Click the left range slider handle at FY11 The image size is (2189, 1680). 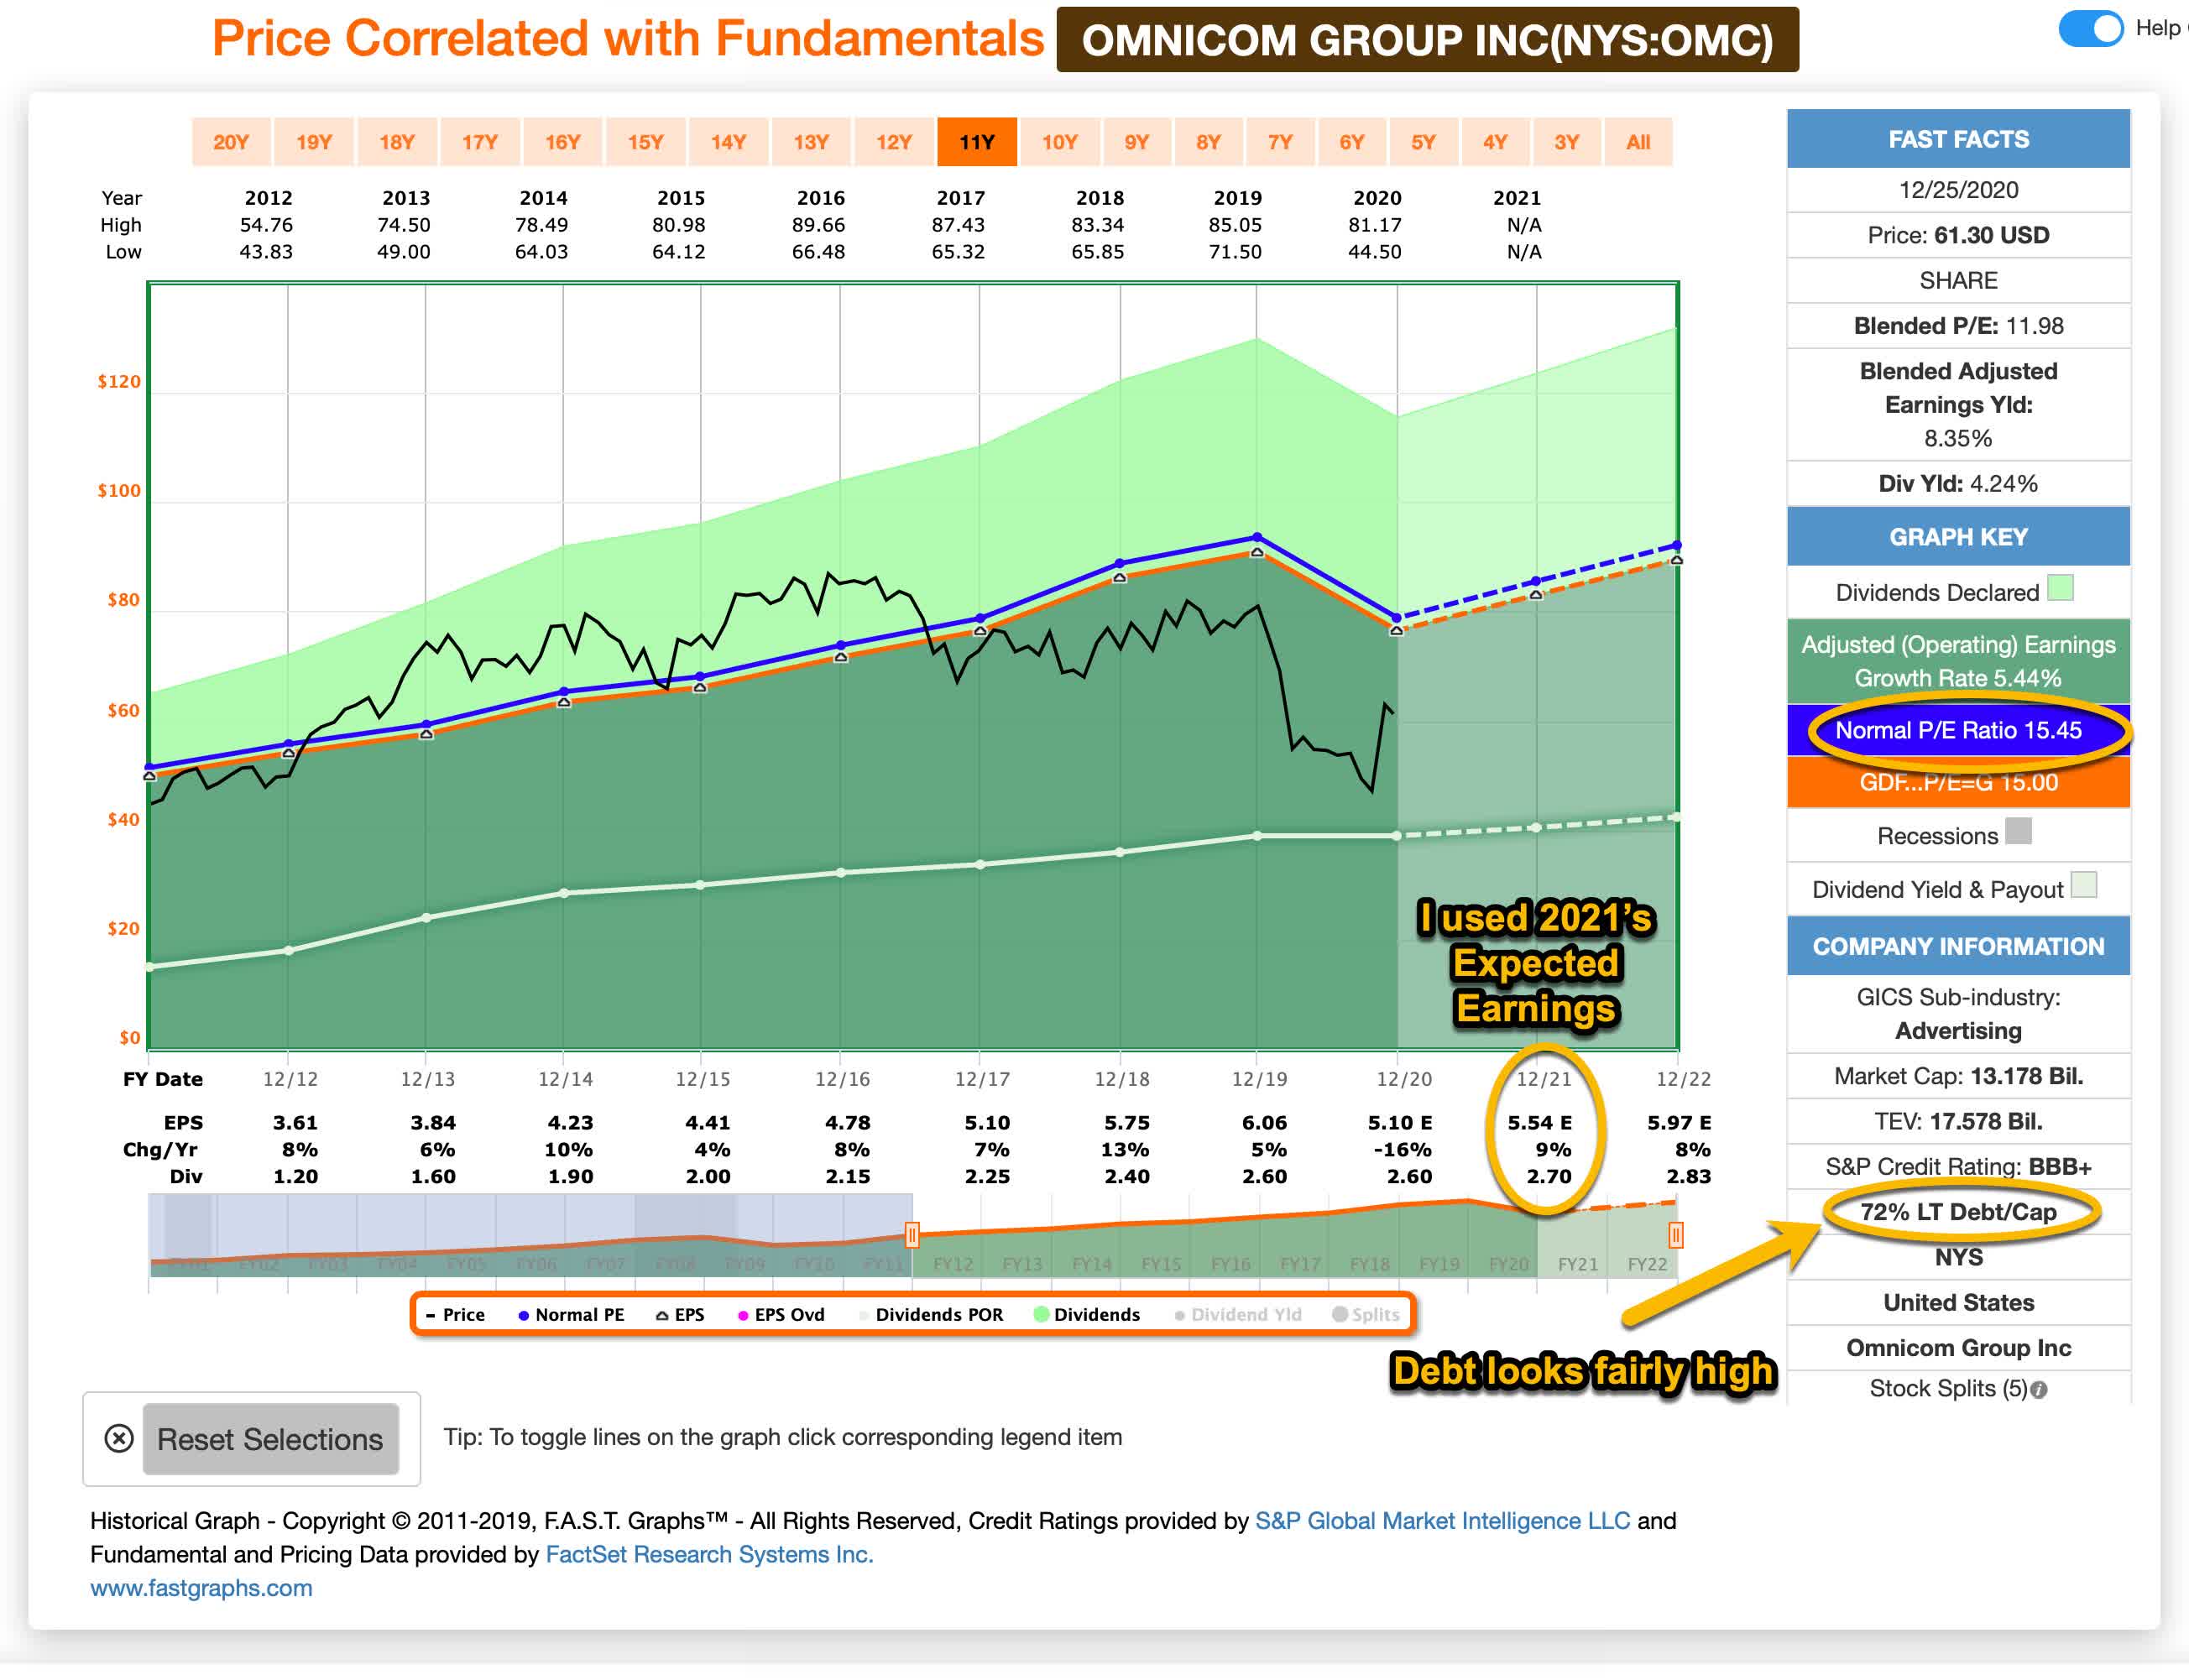pyautogui.click(x=912, y=1235)
